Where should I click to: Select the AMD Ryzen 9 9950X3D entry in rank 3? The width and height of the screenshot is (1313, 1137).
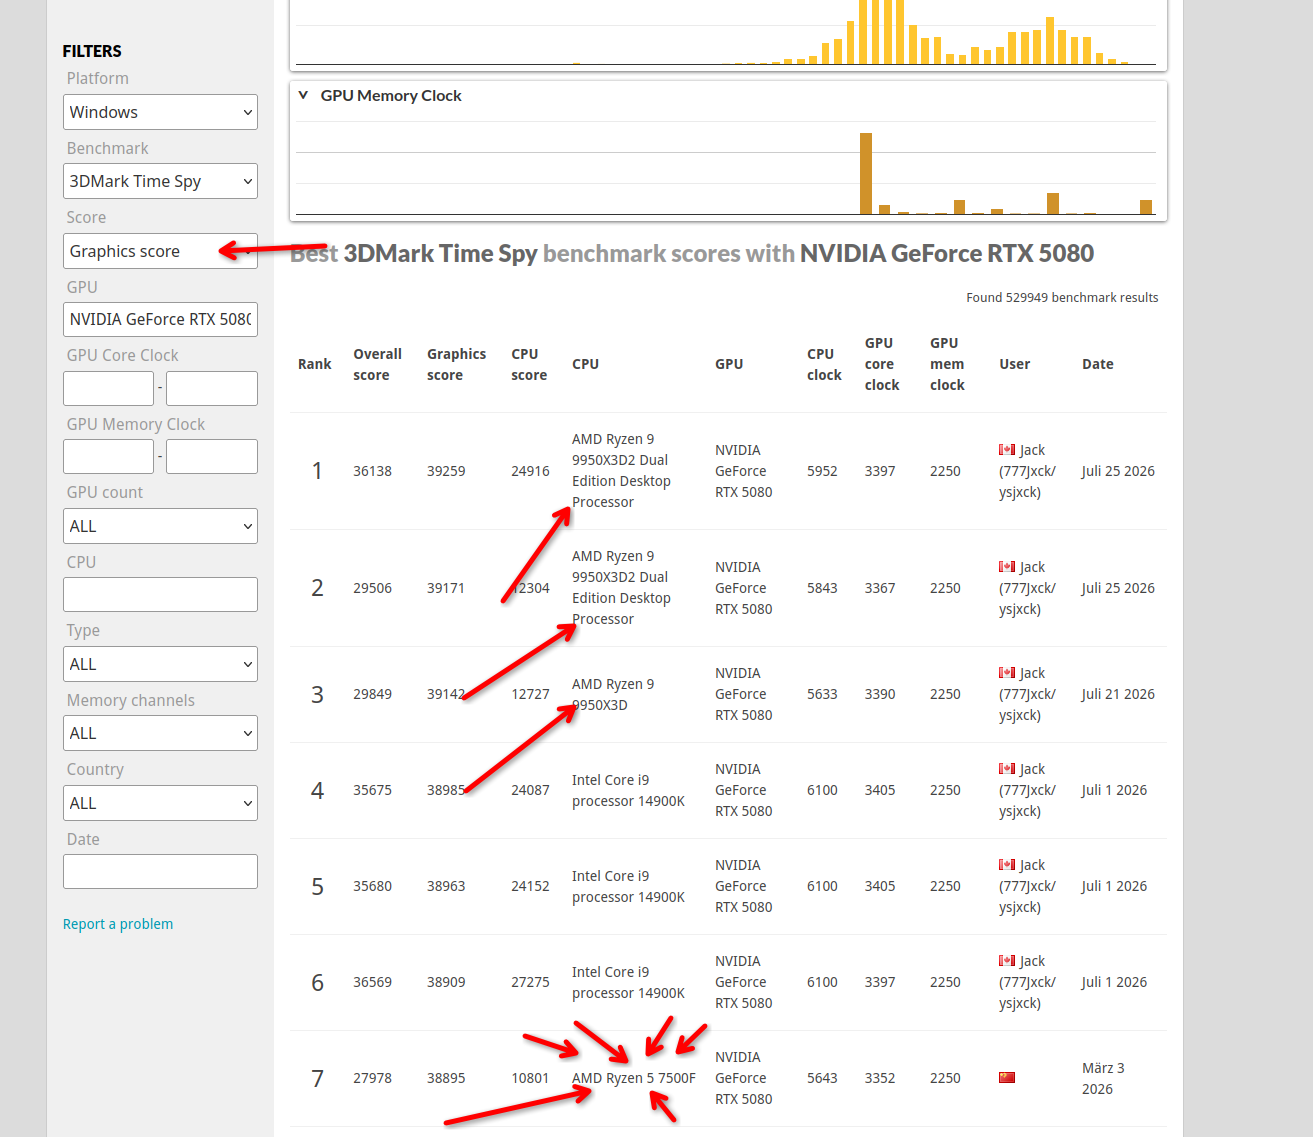613,694
